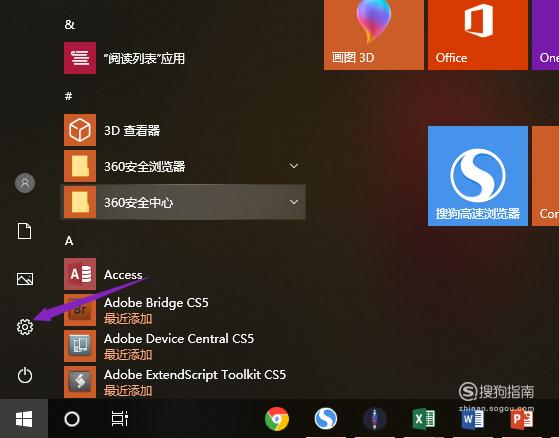Open the 搜狗高速浏览器 tile
The width and height of the screenshot is (559, 438).
point(478,176)
